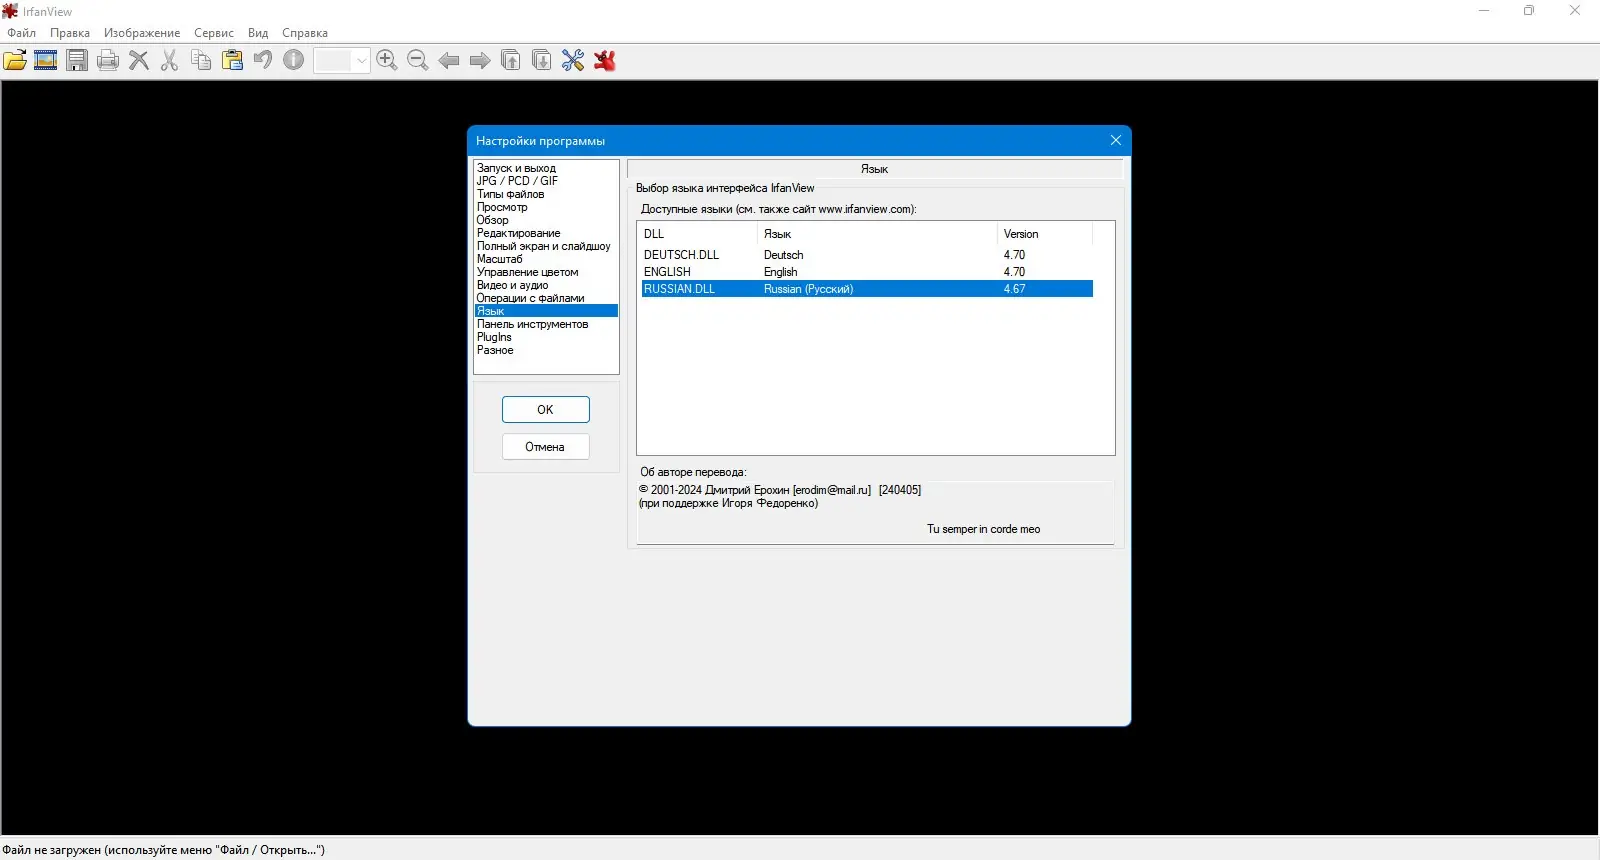Click the Отмена button
The height and width of the screenshot is (860, 1600).
pyautogui.click(x=545, y=447)
